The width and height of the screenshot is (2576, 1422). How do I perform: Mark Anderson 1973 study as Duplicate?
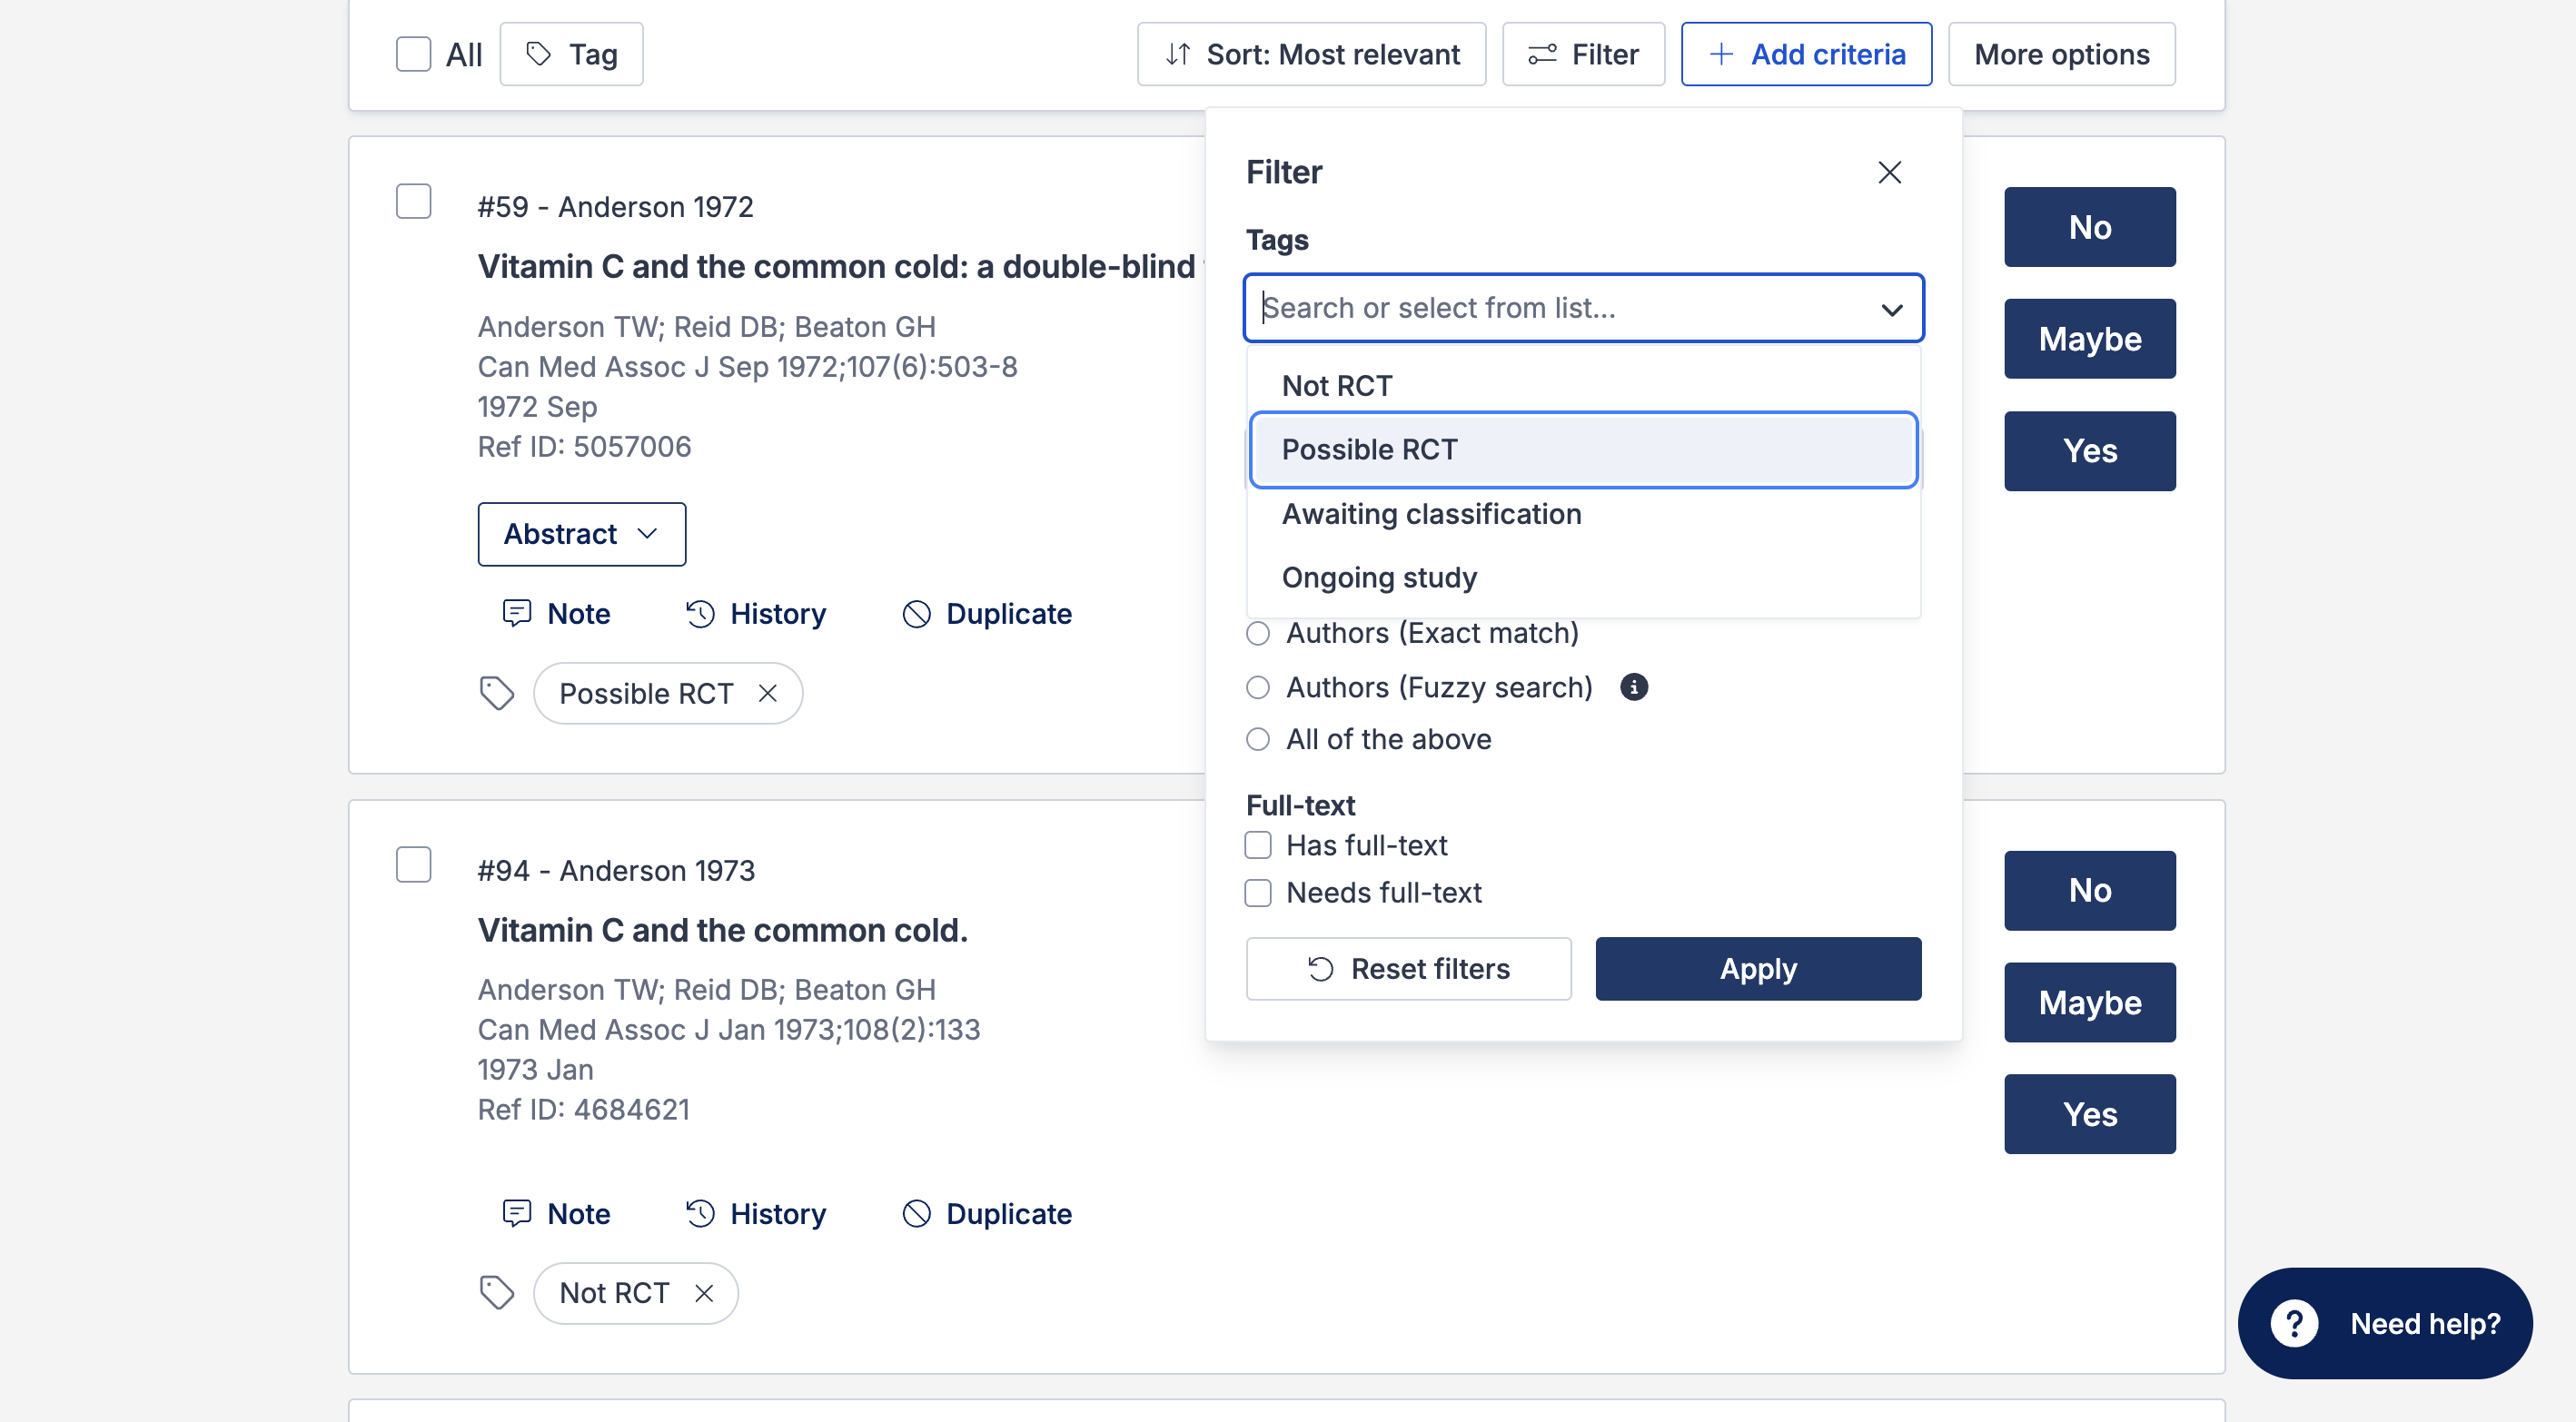pyautogui.click(x=986, y=1213)
